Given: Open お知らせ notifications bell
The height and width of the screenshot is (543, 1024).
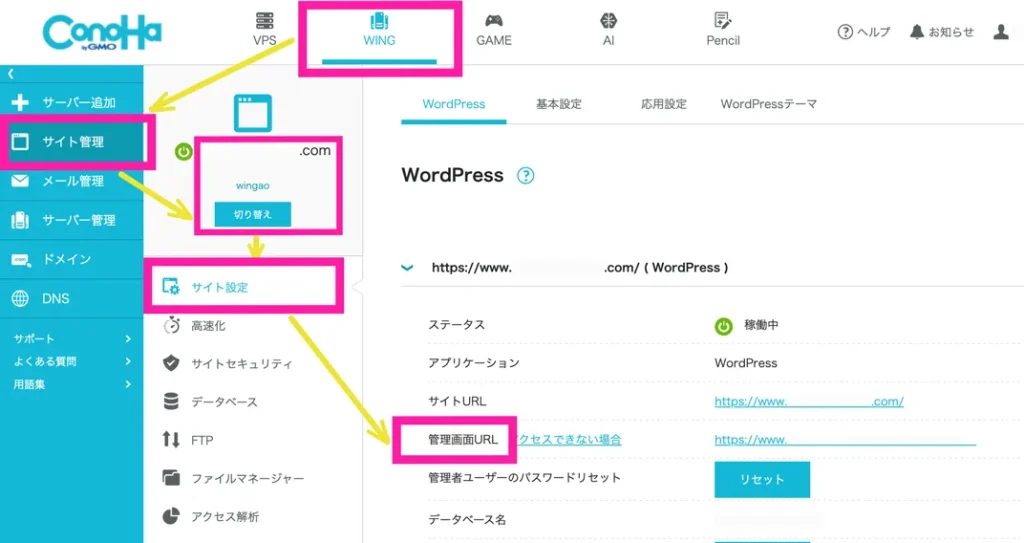Looking at the screenshot, I should click(x=942, y=31).
